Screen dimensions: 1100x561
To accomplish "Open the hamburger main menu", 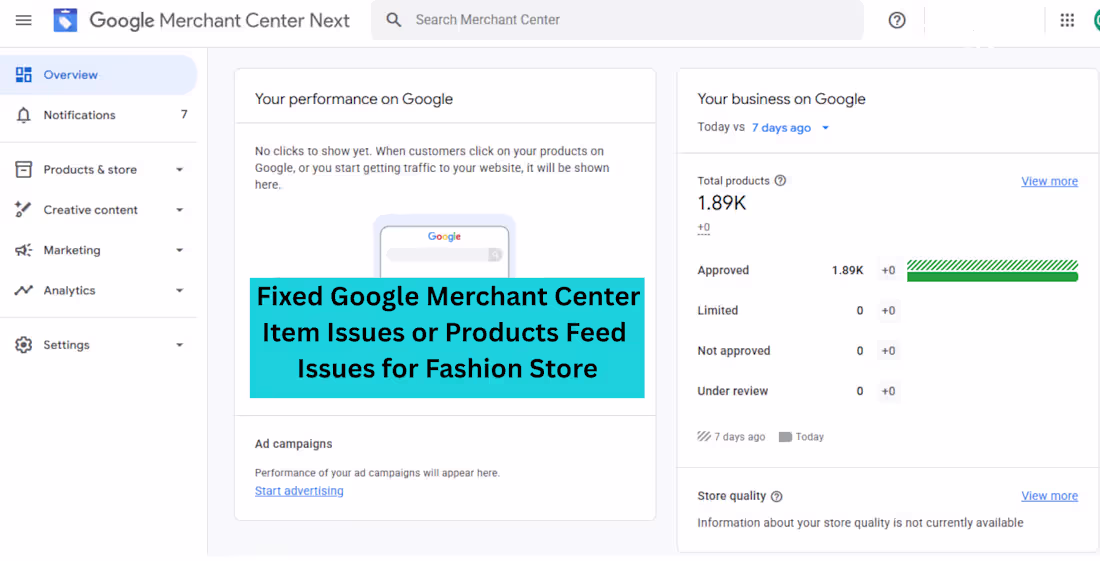I will (x=24, y=20).
